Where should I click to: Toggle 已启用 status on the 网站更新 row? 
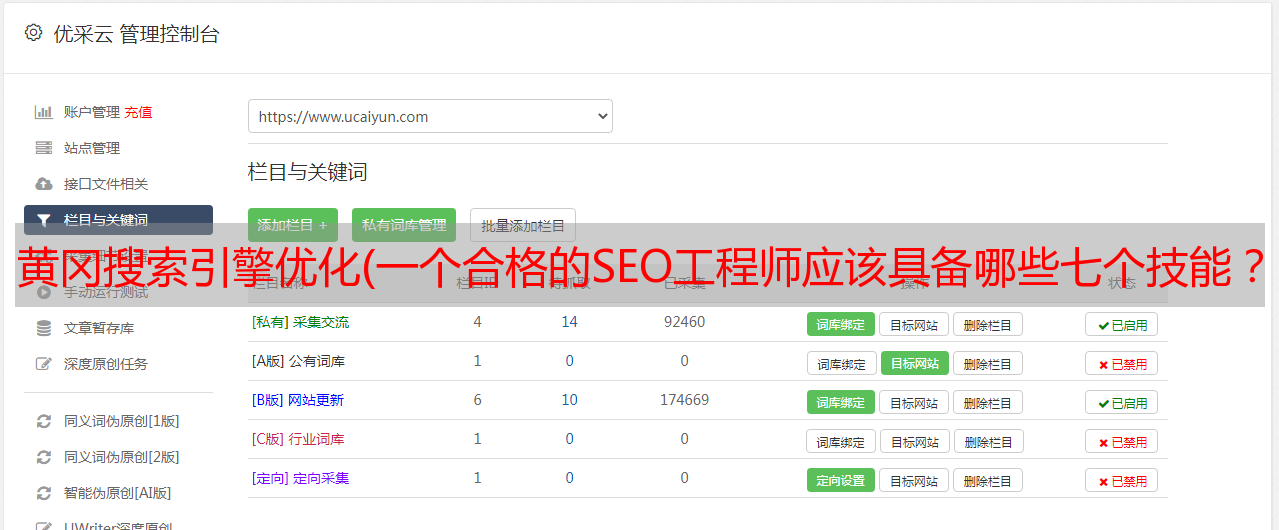pos(1122,402)
